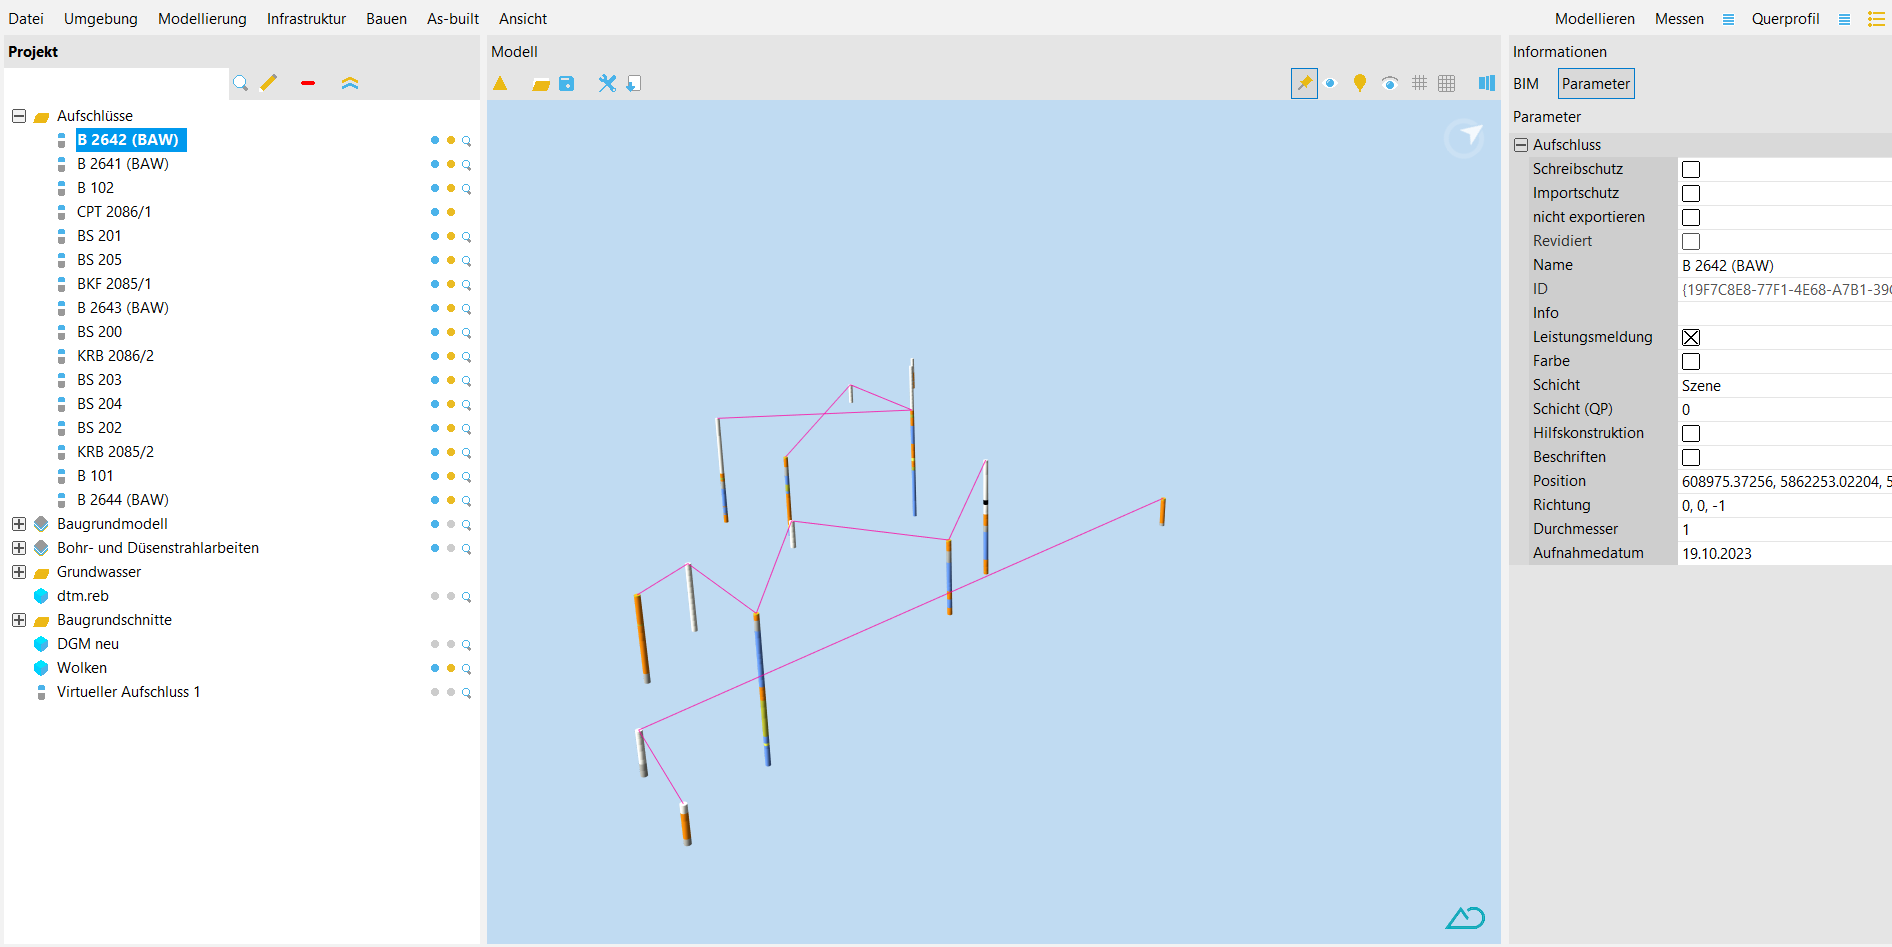Click the yellow pencil edit icon

pyautogui.click(x=269, y=83)
